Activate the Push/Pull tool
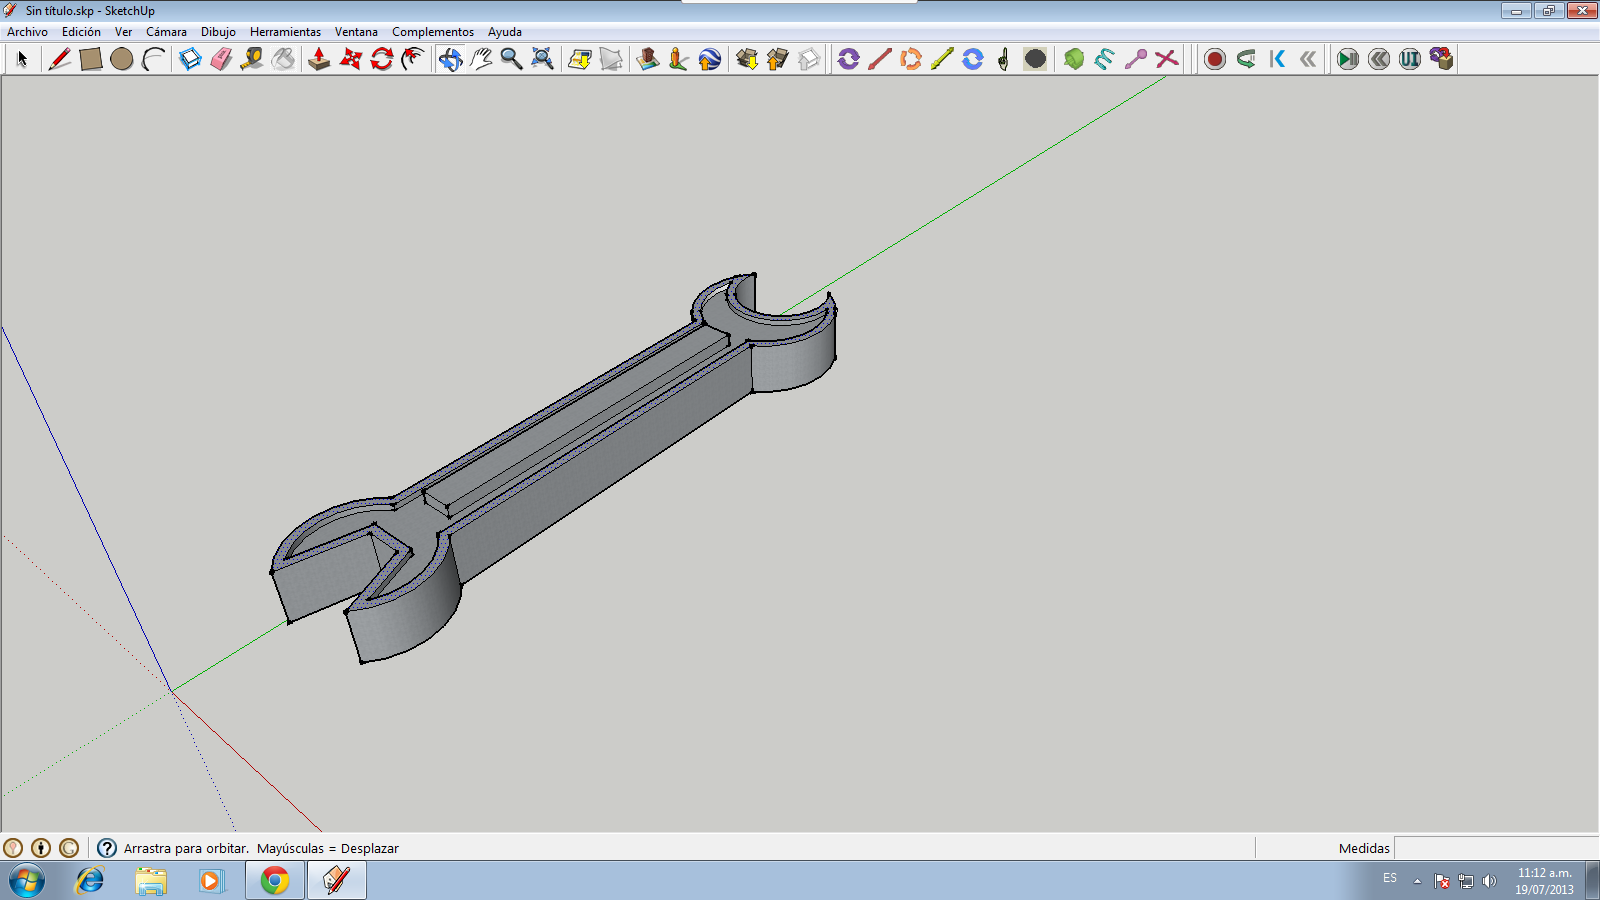The height and width of the screenshot is (900, 1600). [x=319, y=59]
